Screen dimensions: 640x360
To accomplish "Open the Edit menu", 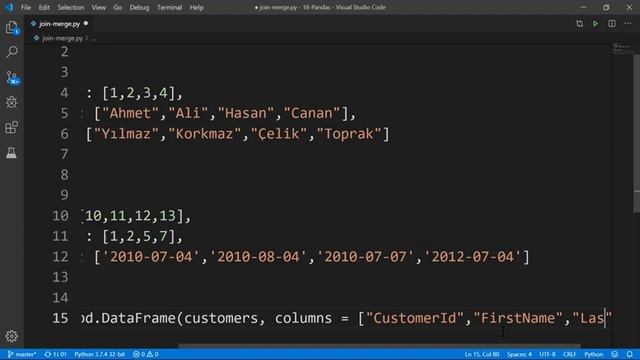I will tap(44, 7).
